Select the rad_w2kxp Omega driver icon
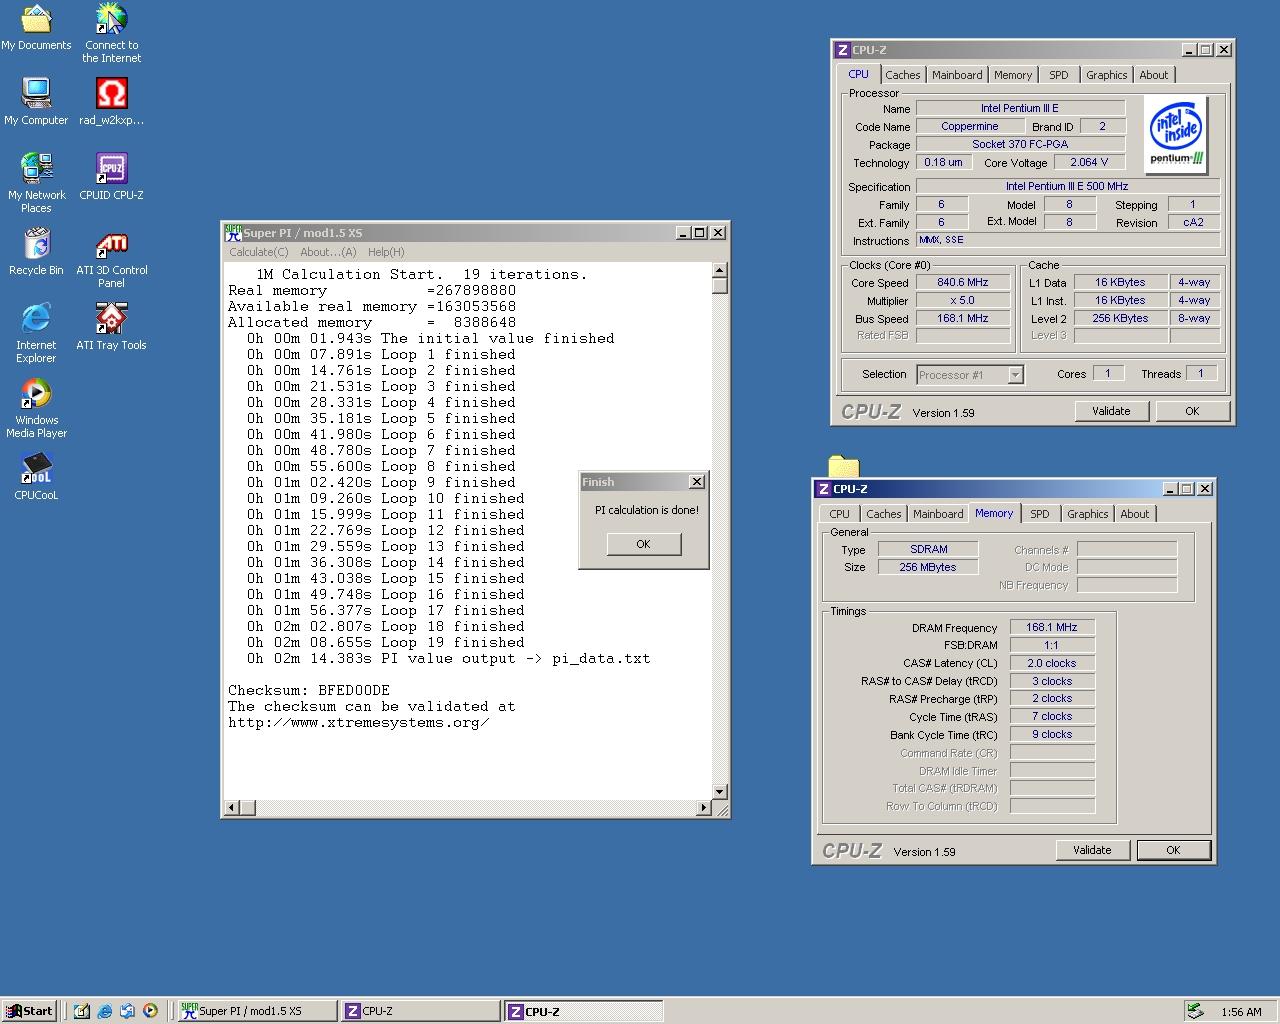 [x=111, y=102]
